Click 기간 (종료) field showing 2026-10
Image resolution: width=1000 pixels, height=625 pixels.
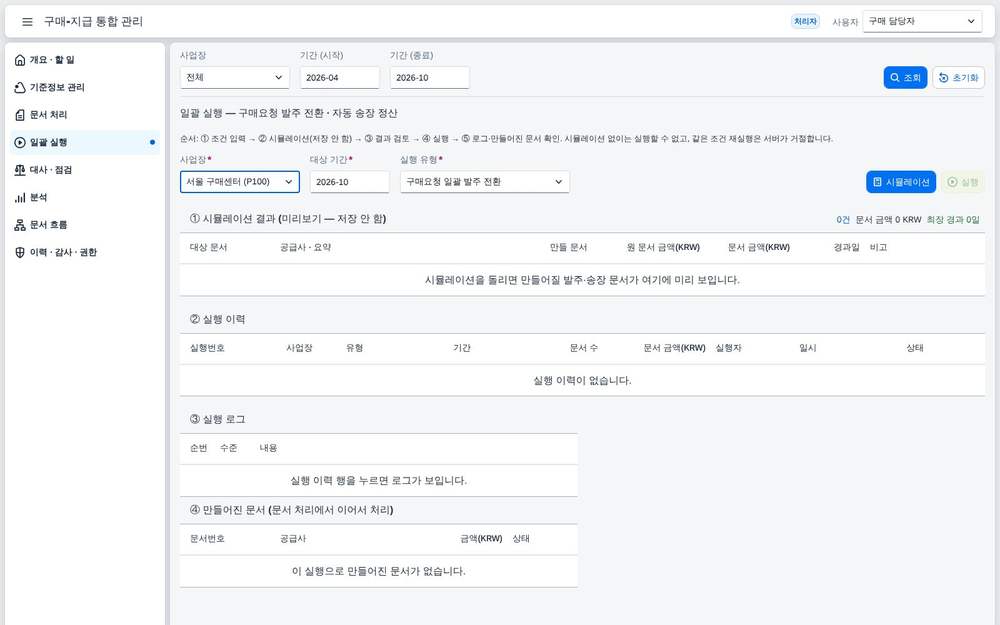430,77
